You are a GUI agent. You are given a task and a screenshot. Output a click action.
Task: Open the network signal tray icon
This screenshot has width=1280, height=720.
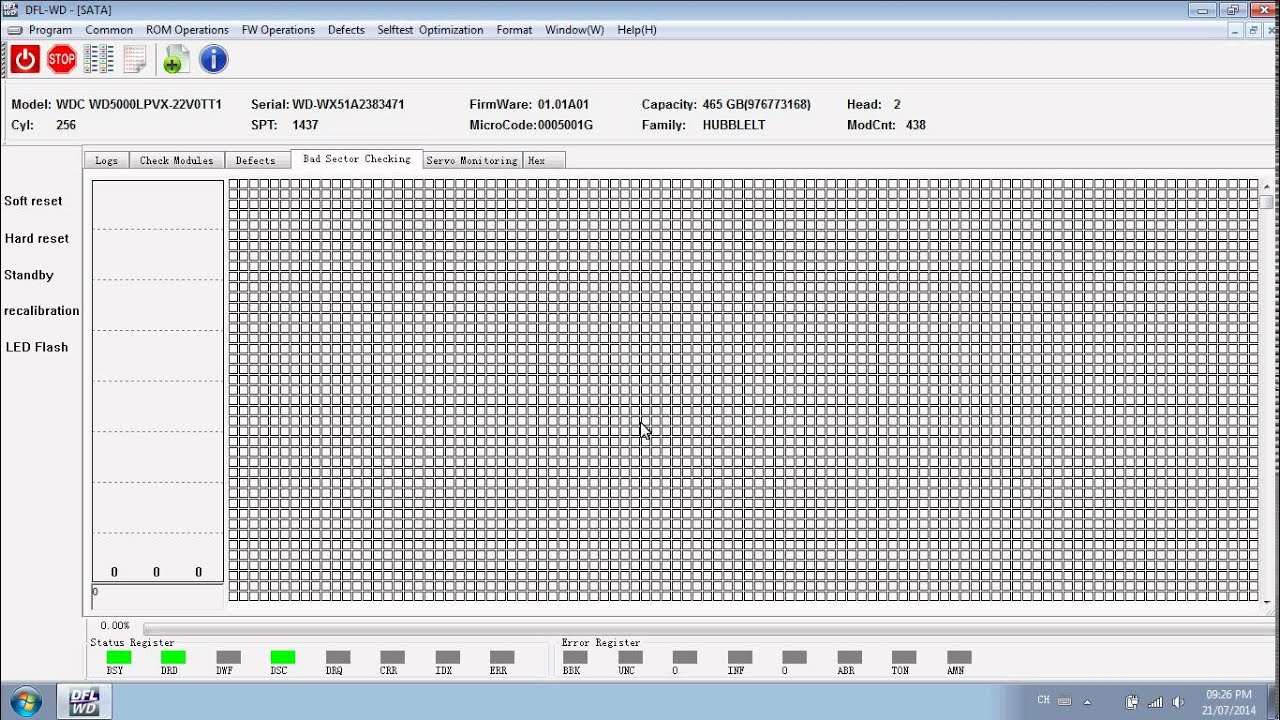(1155, 702)
